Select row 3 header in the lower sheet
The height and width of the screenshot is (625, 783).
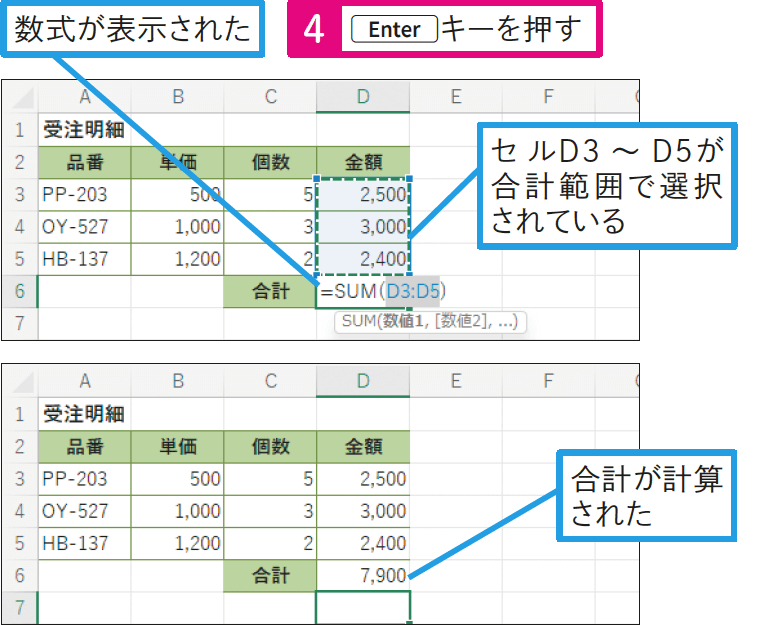pyautogui.click(x=20, y=479)
